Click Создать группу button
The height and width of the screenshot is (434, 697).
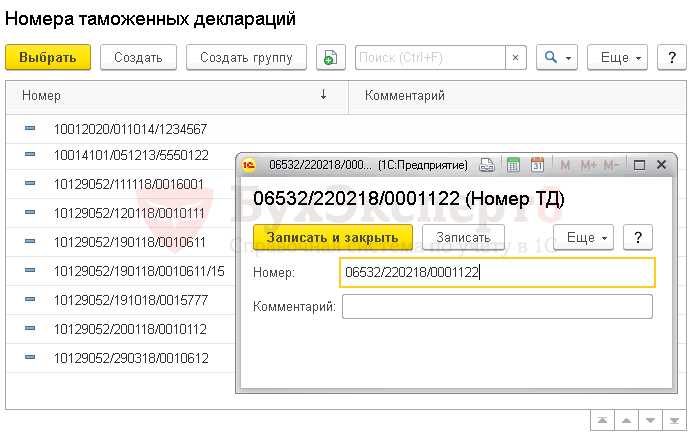coord(246,57)
